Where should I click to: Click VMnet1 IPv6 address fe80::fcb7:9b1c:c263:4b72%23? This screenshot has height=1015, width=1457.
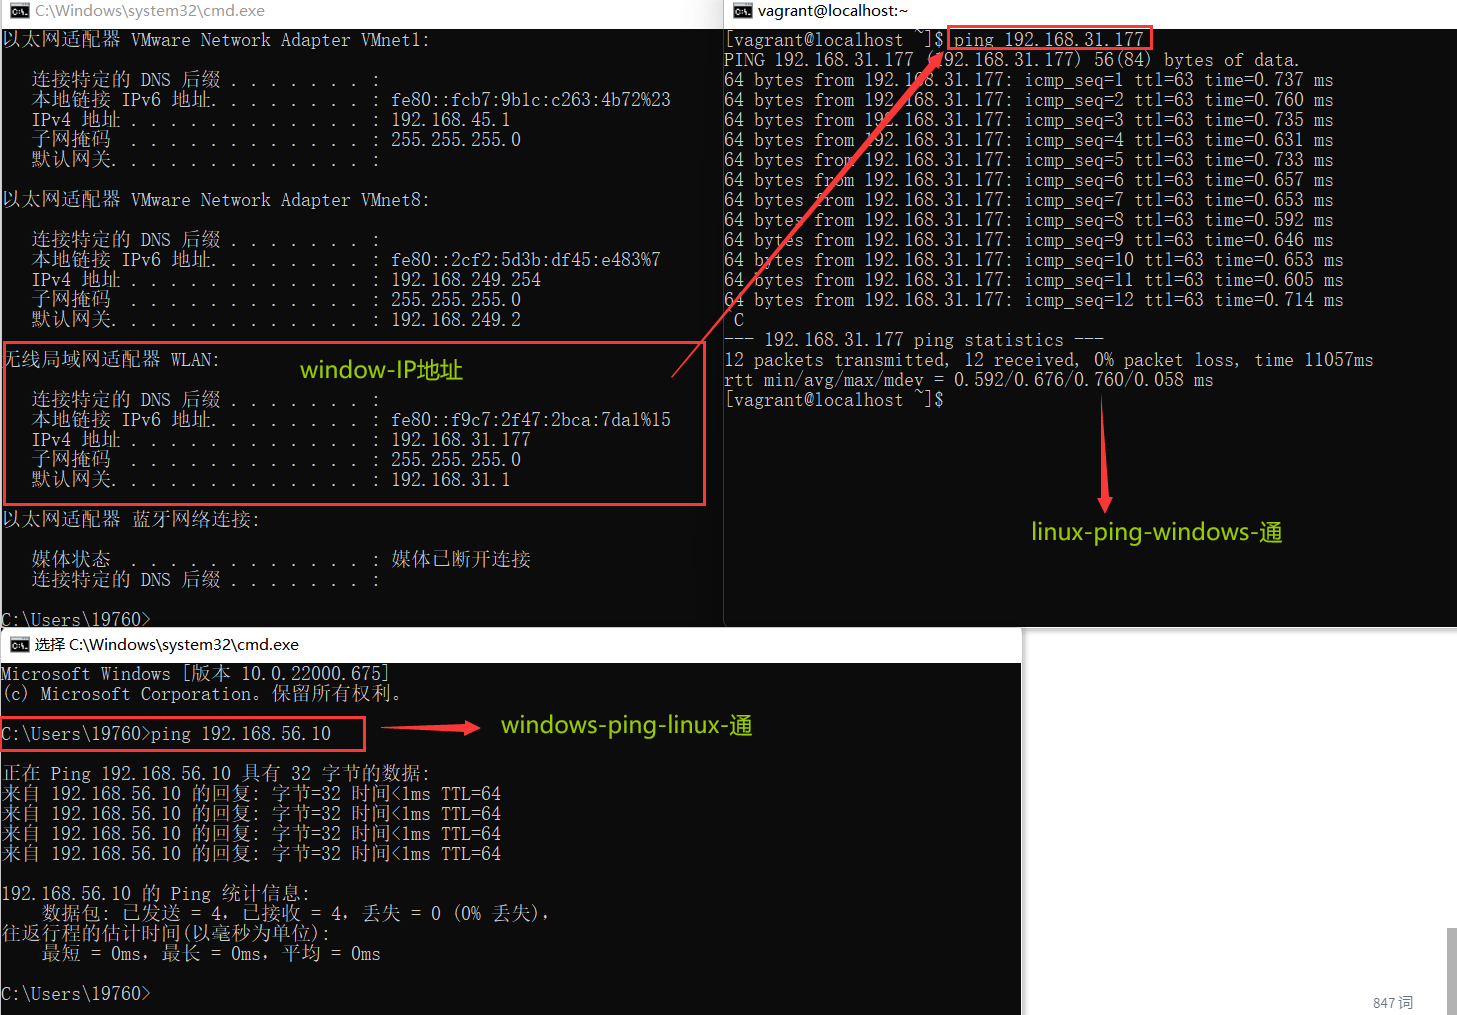click(x=531, y=100)
